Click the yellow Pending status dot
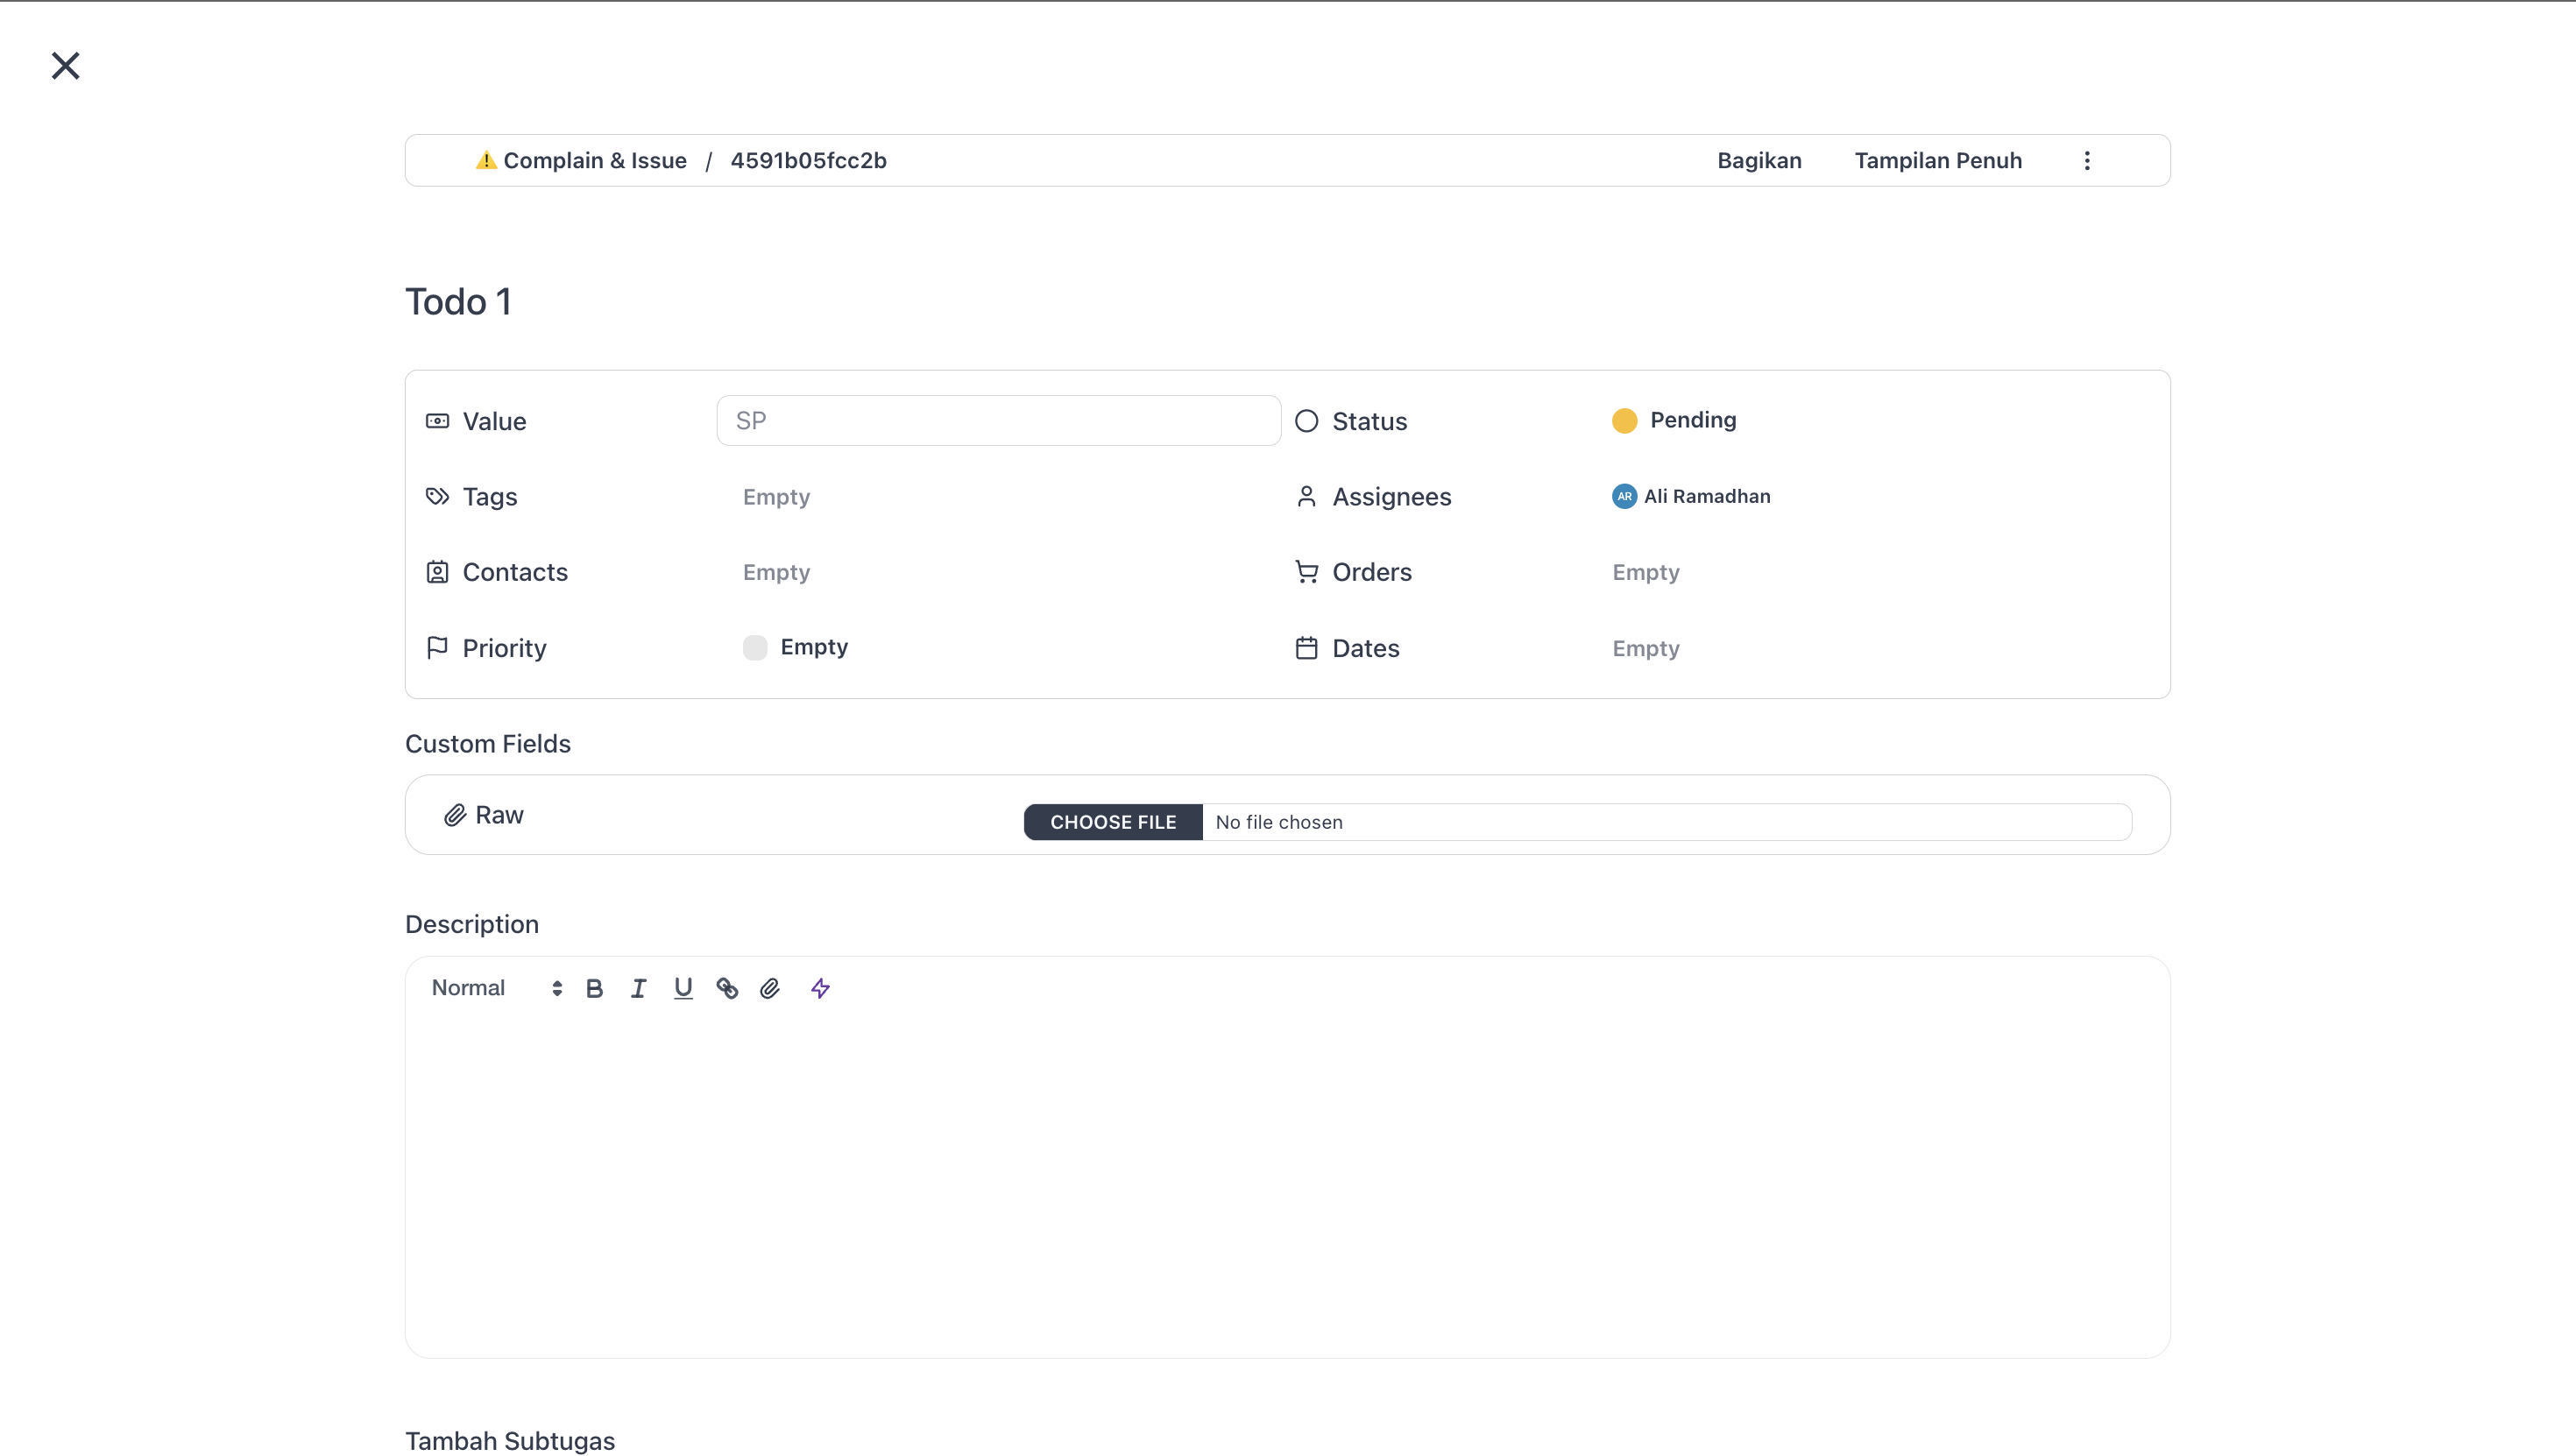Viewport: 2576px width, 1456px height. [x=1624, y=421]
